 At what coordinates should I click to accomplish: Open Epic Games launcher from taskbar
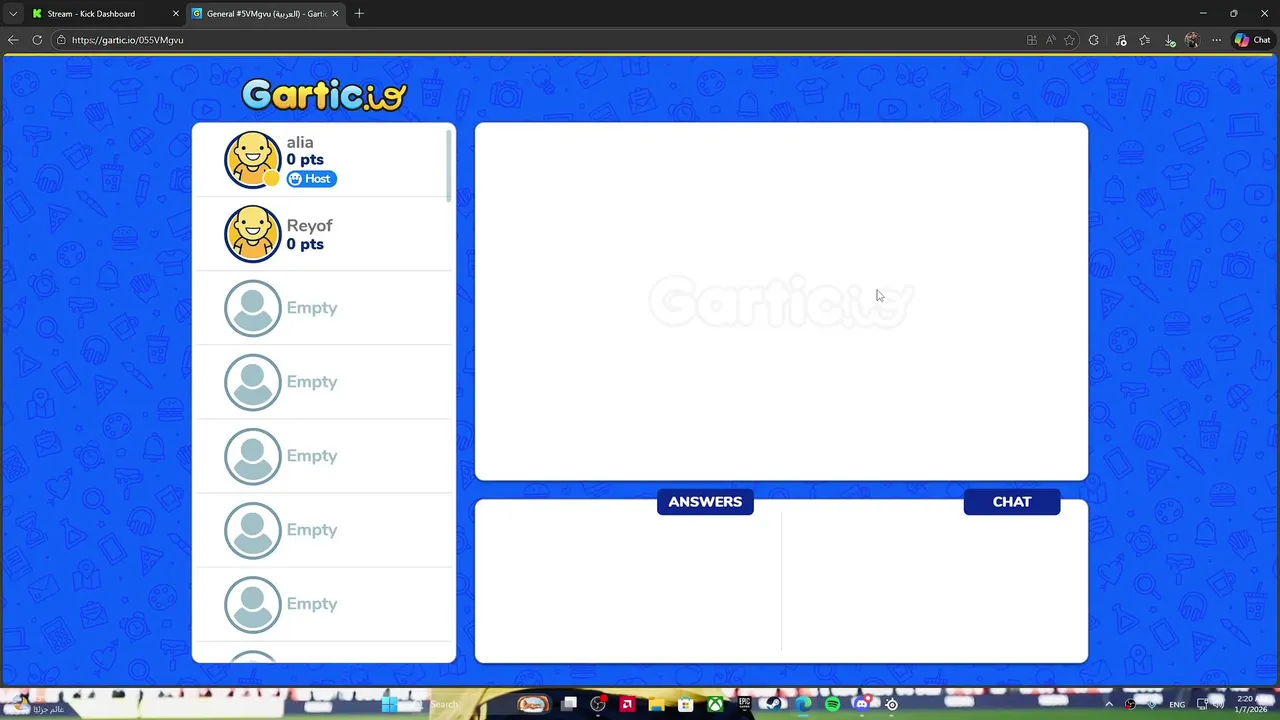pos(745,704)
